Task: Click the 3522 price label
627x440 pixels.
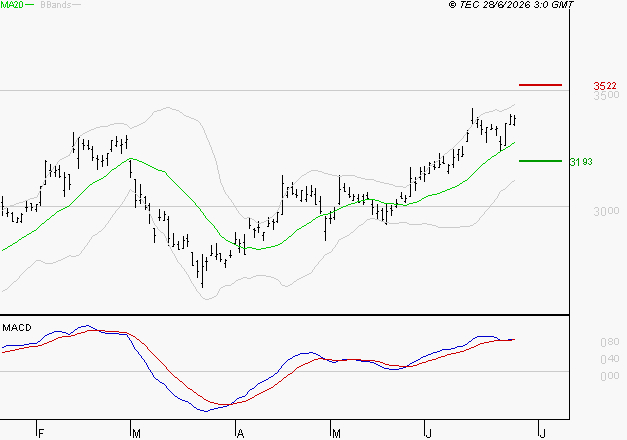Action: pyautogui.click(x=605, y=86)
